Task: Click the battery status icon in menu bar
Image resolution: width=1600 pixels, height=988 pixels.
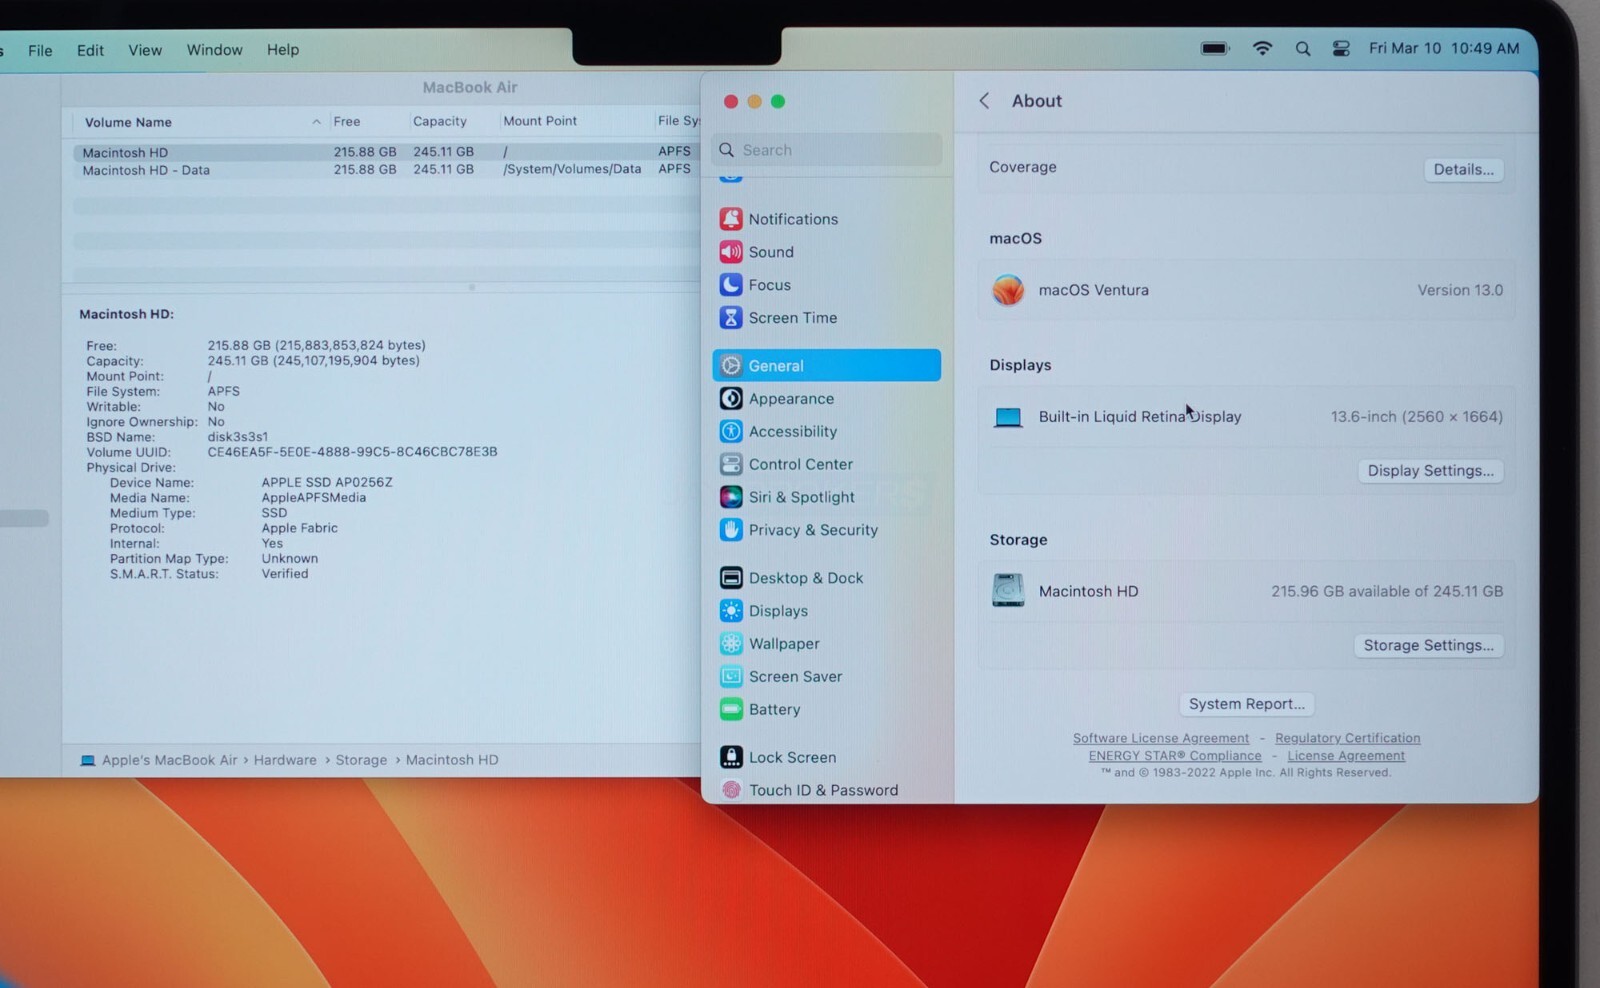Action: click(1215, 48)
